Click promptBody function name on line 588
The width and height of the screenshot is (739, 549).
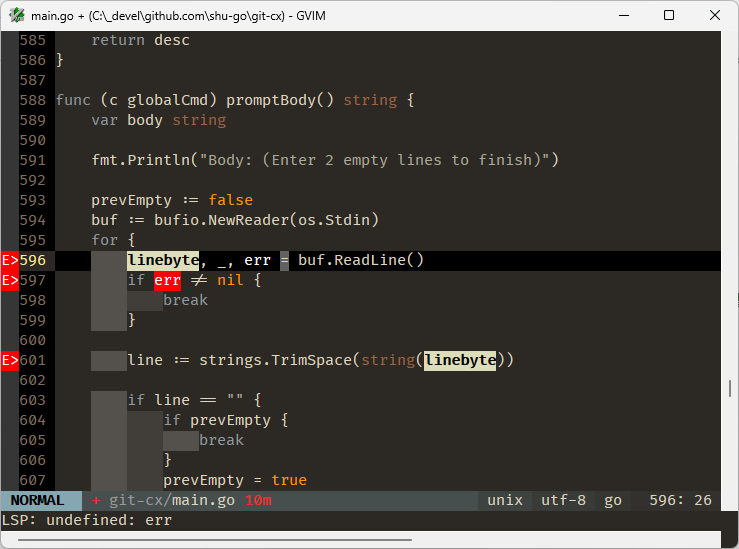pos(271,100)
